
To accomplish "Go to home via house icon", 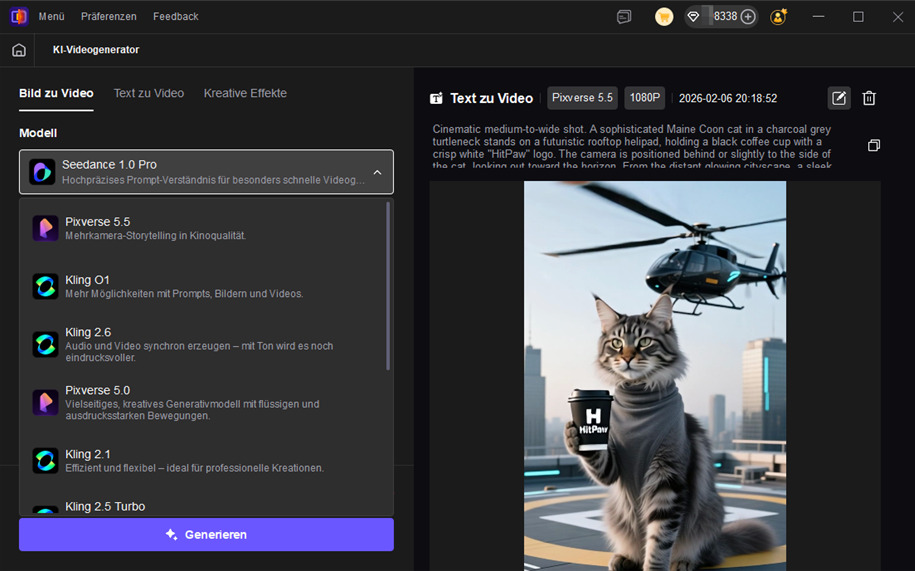I will tap(19, 50).
